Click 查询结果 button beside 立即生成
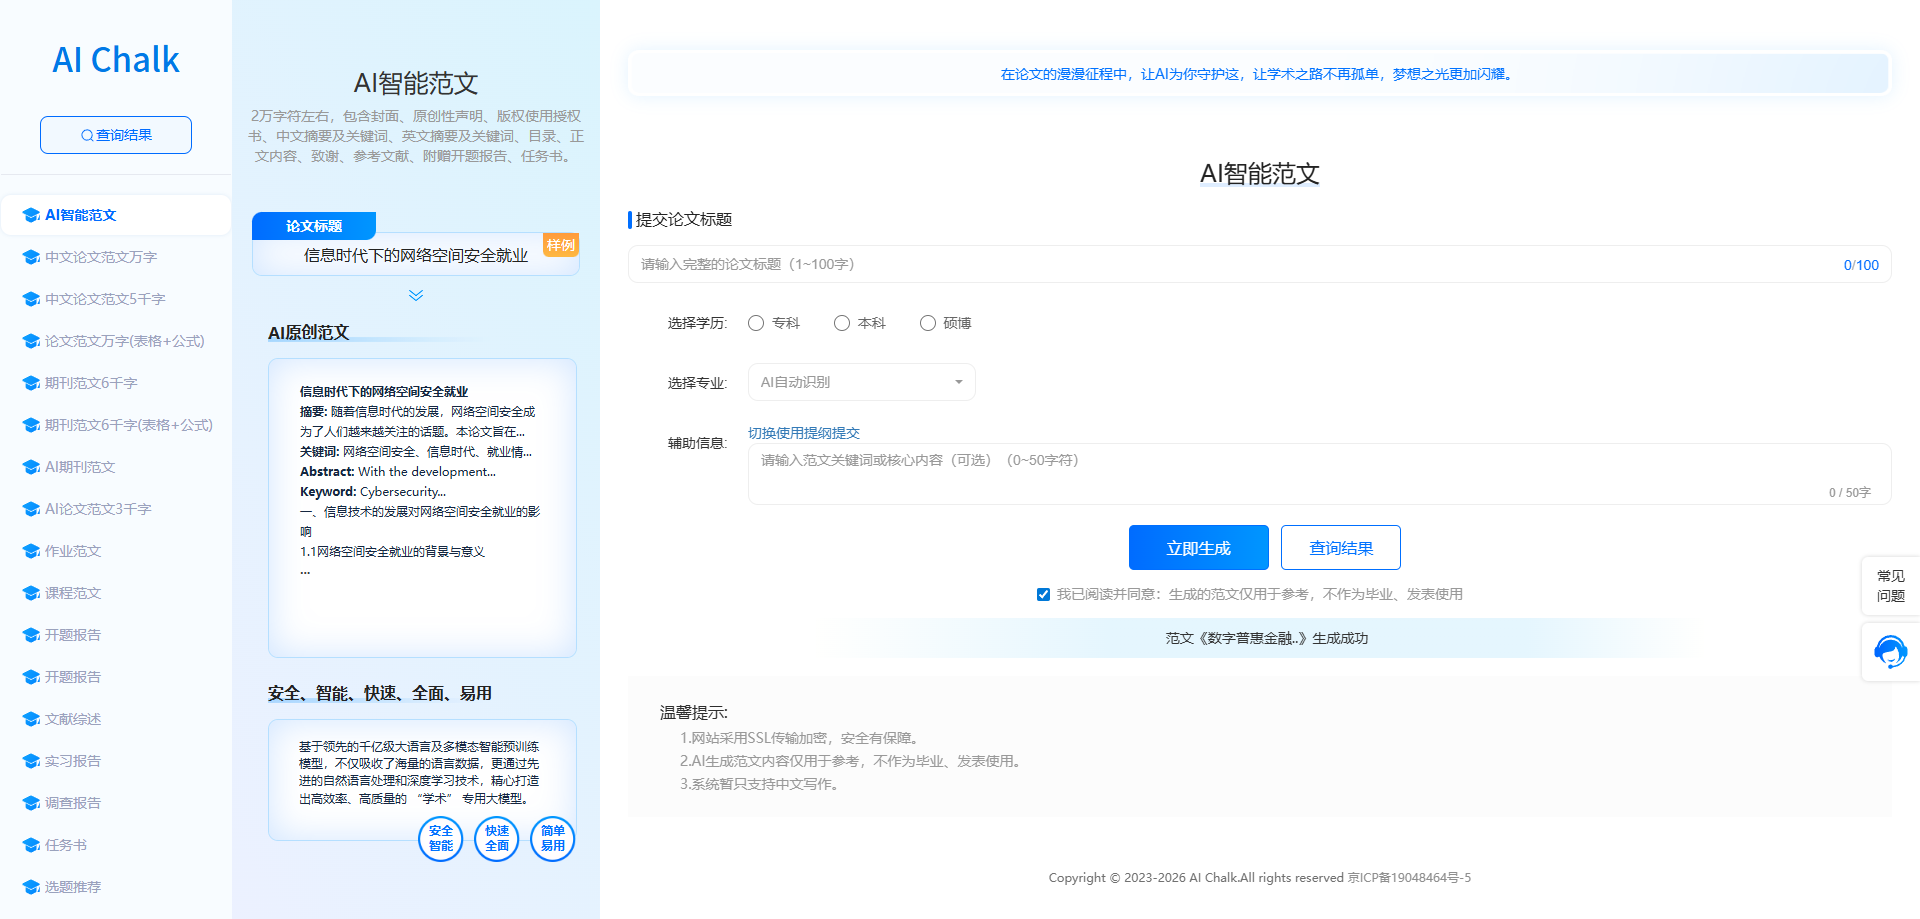The image size is (1920, 919). tap(1341, 548)
